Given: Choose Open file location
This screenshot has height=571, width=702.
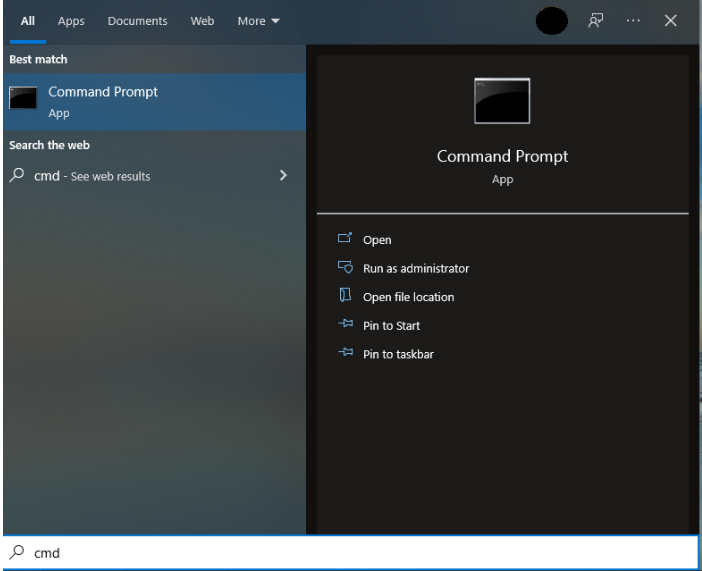Looking at the screenshot, I should [x=408, y=297].
